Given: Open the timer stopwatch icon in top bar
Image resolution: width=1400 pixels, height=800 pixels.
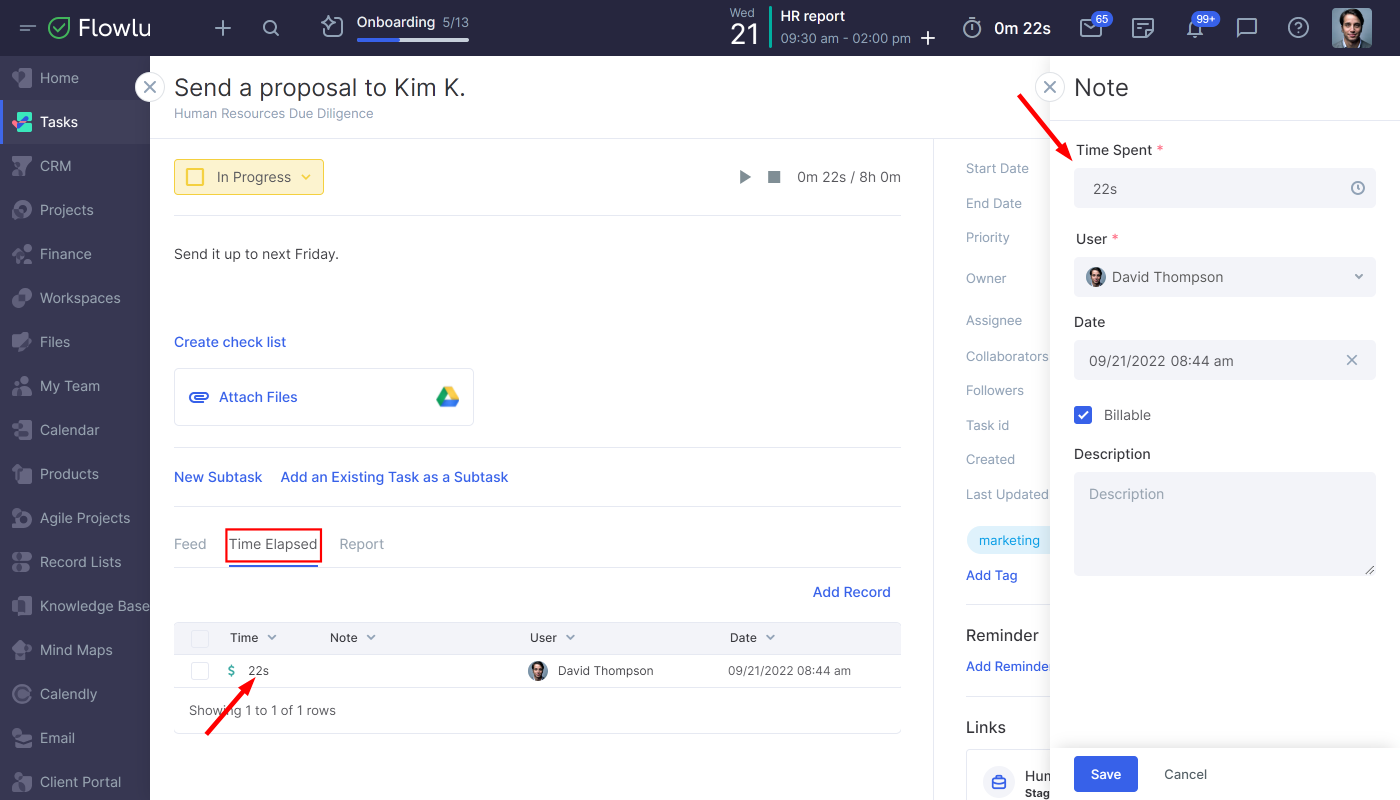Looking at the screenshot, I should 972,28.
